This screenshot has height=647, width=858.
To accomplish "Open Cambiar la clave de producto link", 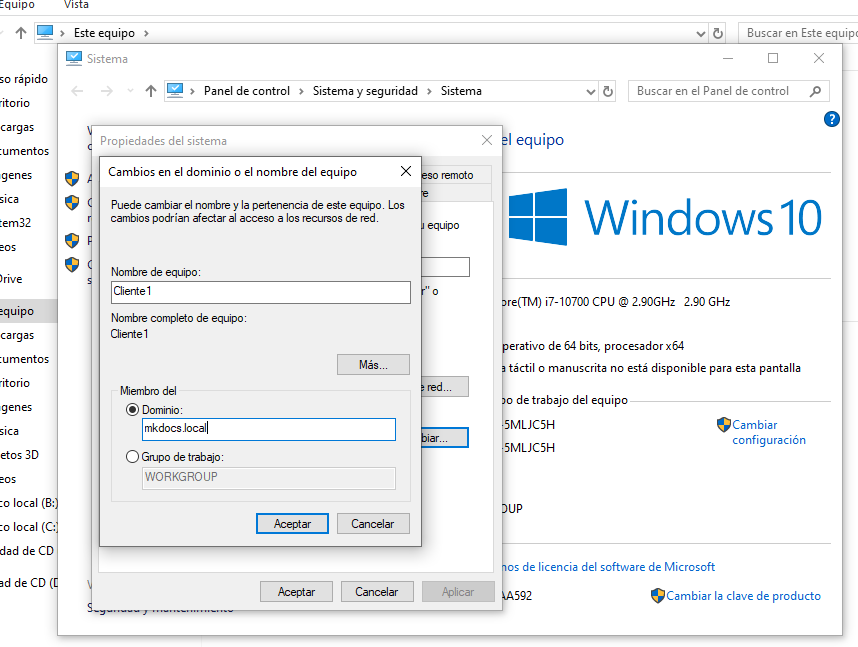I will pos(743,596).
